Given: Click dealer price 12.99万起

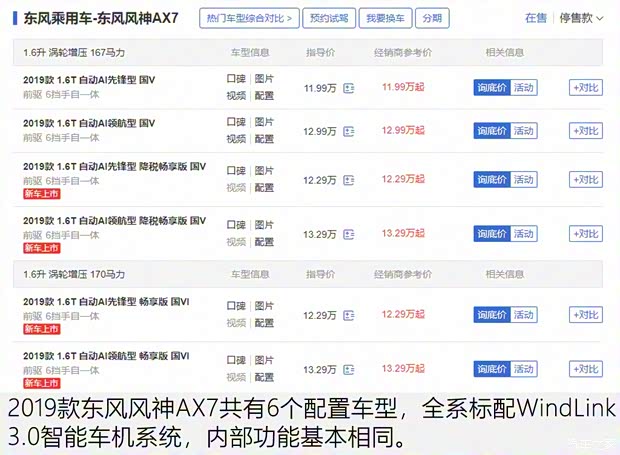Looking at the screenshot, I should tap(403, 130).
